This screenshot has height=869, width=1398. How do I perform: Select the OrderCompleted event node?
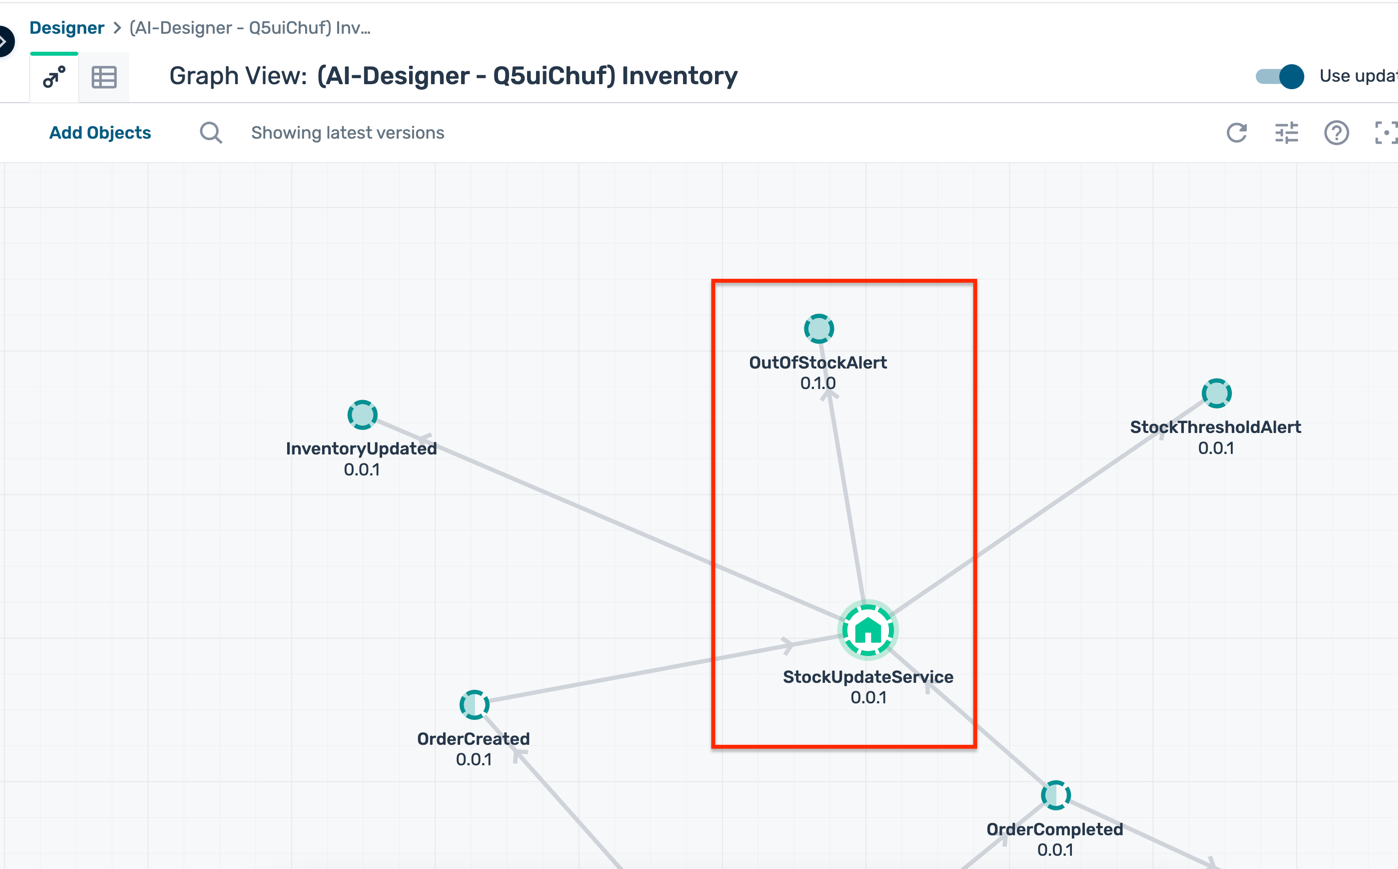click(1055, 795)
